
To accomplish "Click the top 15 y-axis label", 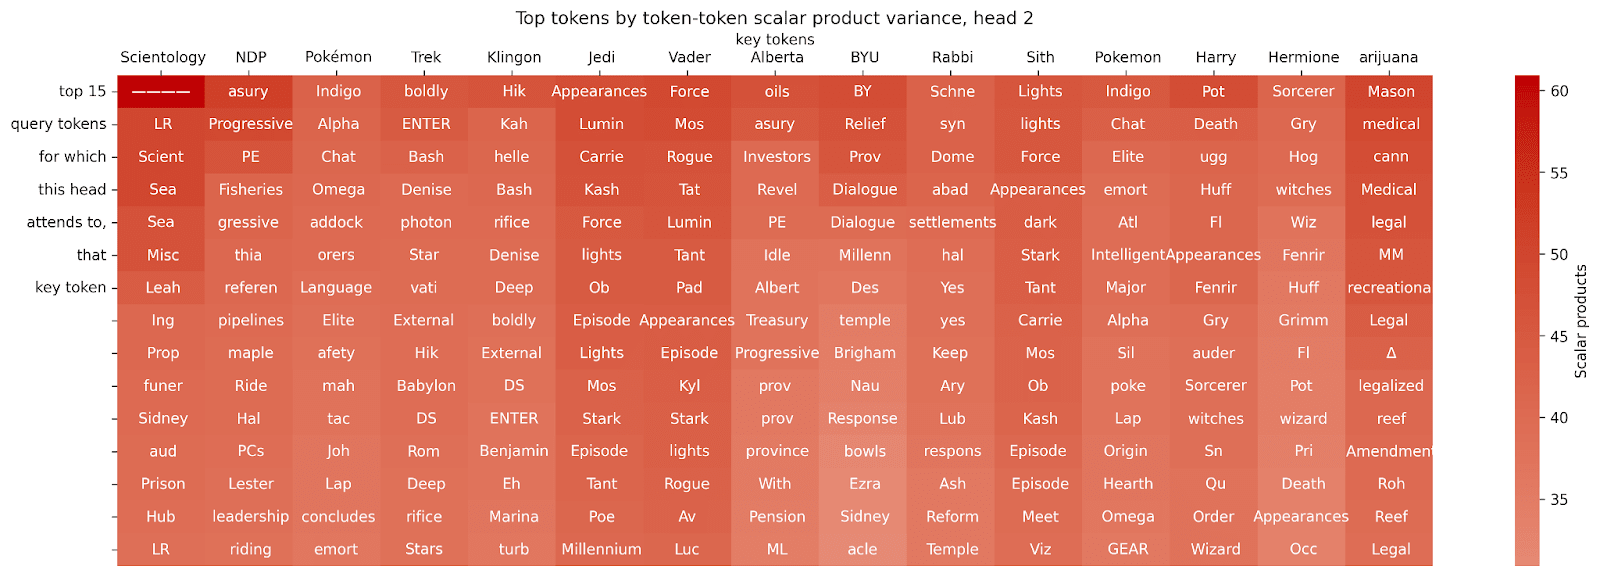I will pyautogui.click(x=82, y=91).
